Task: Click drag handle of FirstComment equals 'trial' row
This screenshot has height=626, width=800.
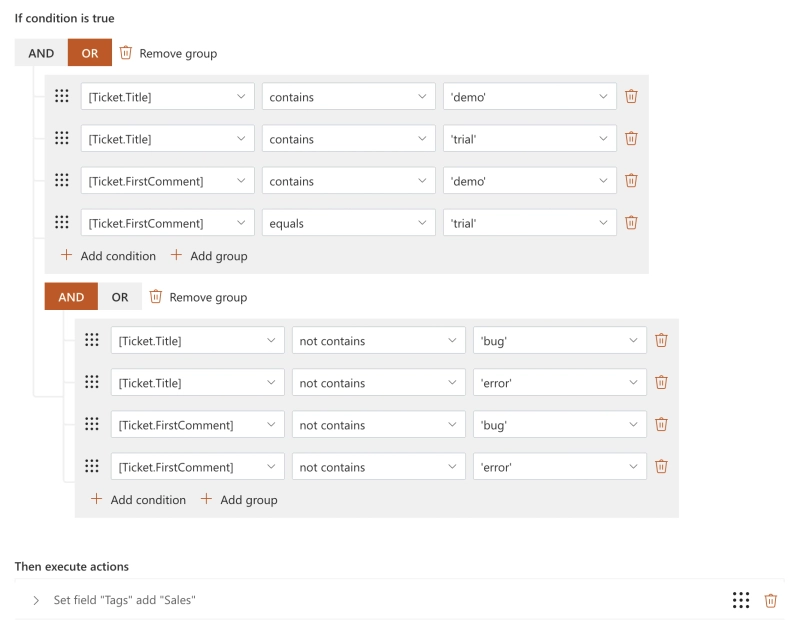Action: 62,222
